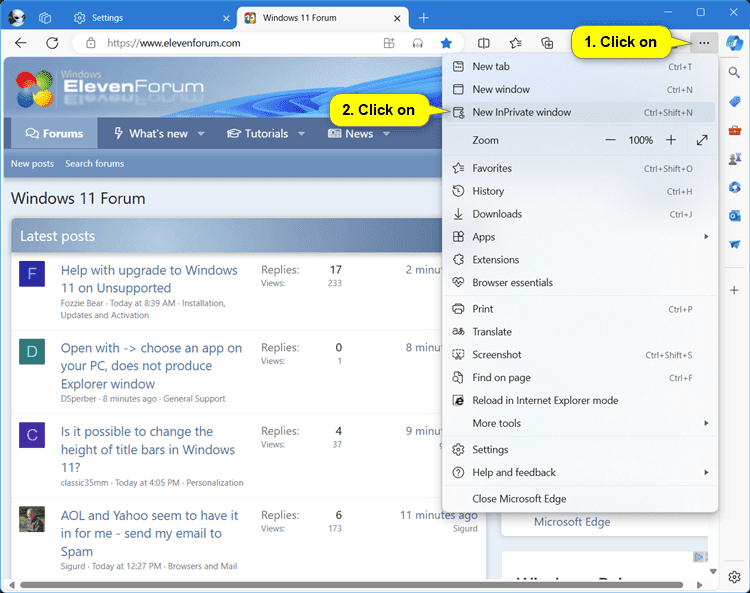The width and height of the screenshot is (750, 593).
Task: Open sidebar Microsoft 365 icon
Action: point(734,187)
